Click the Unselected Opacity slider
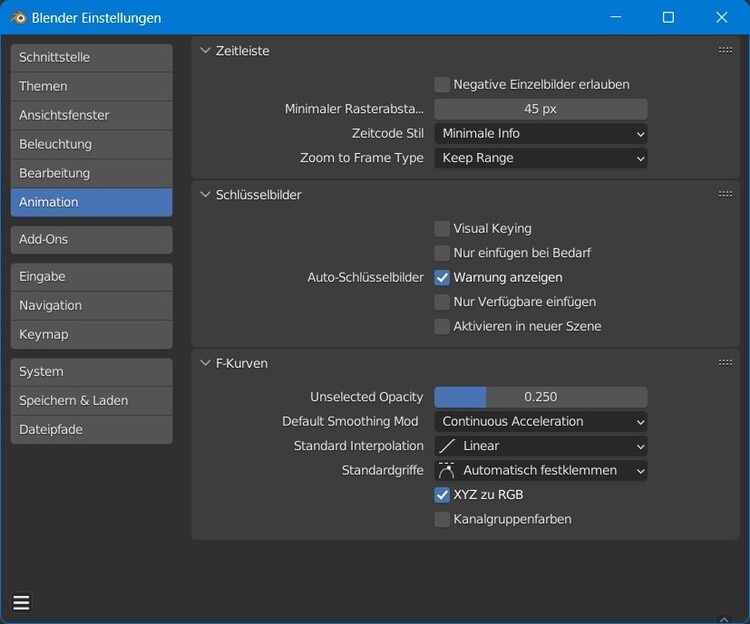This screenshot has width=750, height=624. (x=540, y=397)
